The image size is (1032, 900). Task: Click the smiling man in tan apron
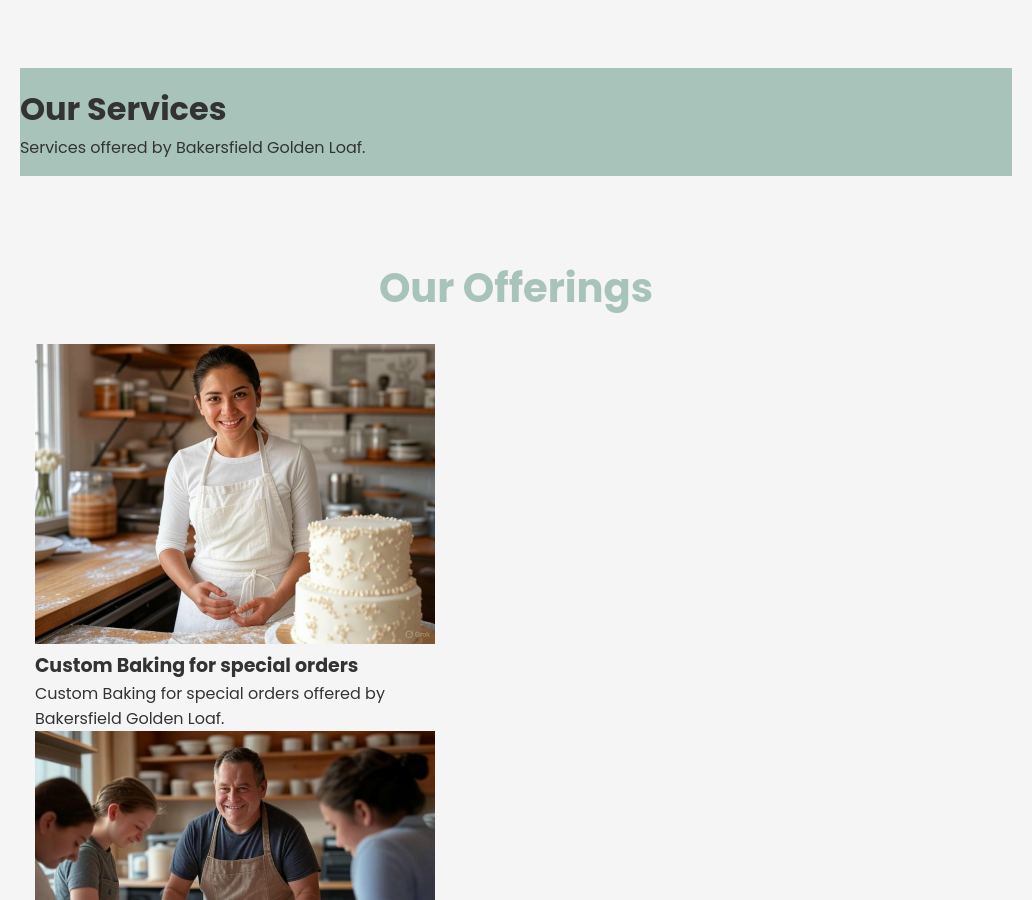[240, 830]
